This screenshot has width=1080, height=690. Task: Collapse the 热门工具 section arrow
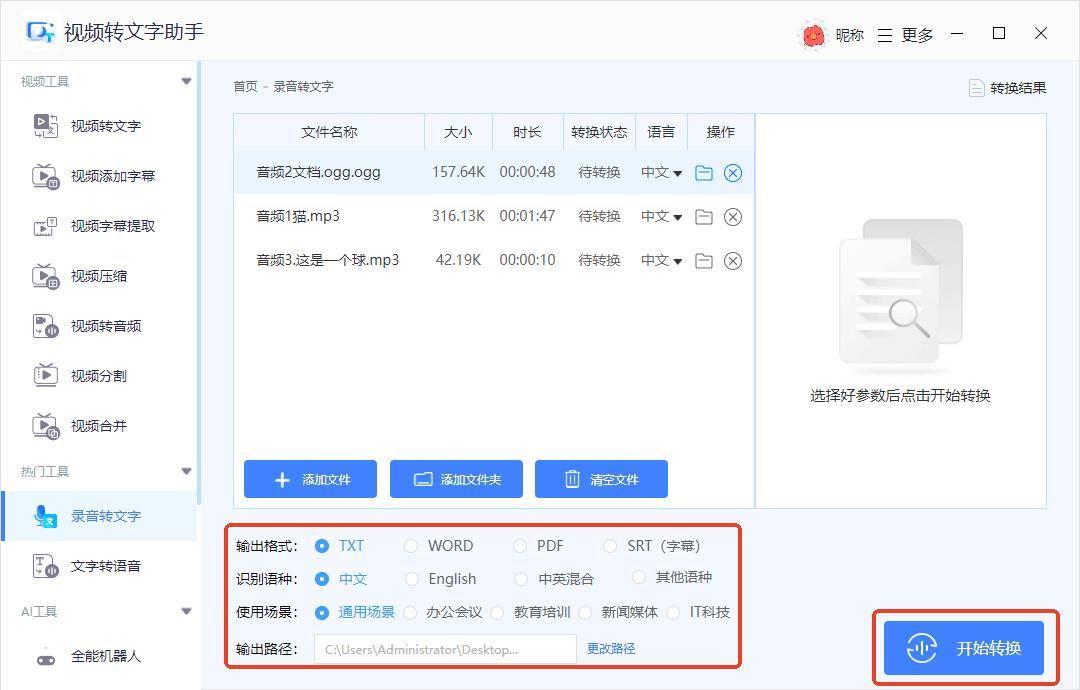click(186, 471)
